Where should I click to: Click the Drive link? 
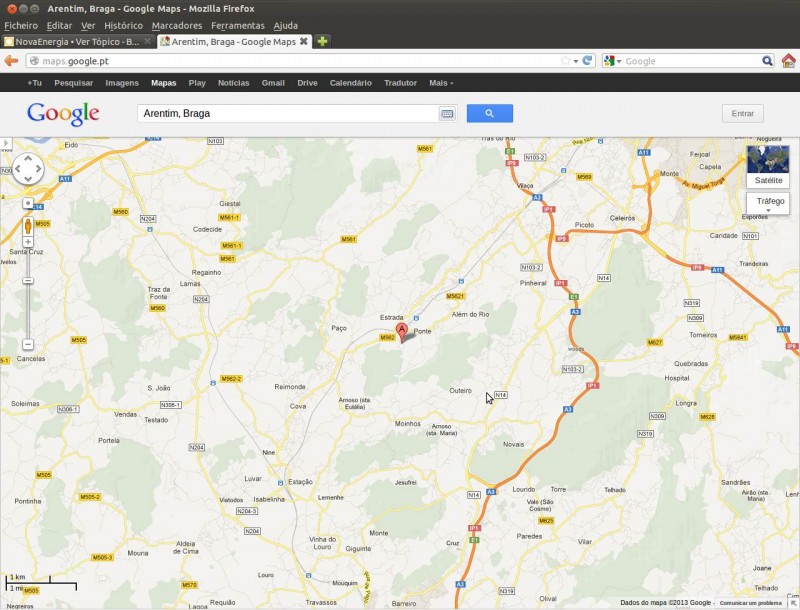coord(307,83)
